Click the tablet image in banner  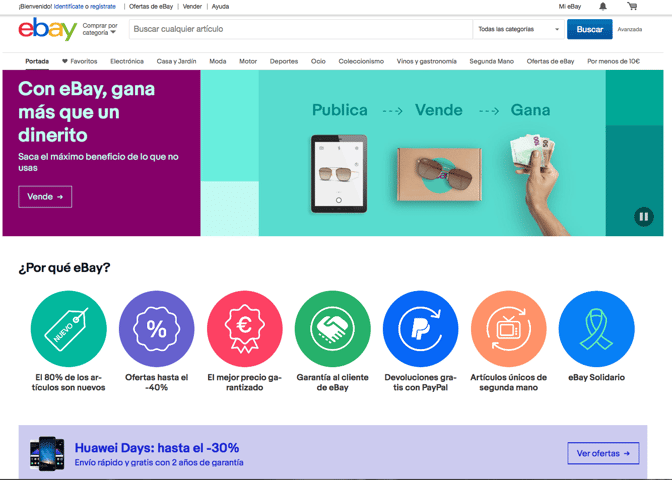pos(339,174)
